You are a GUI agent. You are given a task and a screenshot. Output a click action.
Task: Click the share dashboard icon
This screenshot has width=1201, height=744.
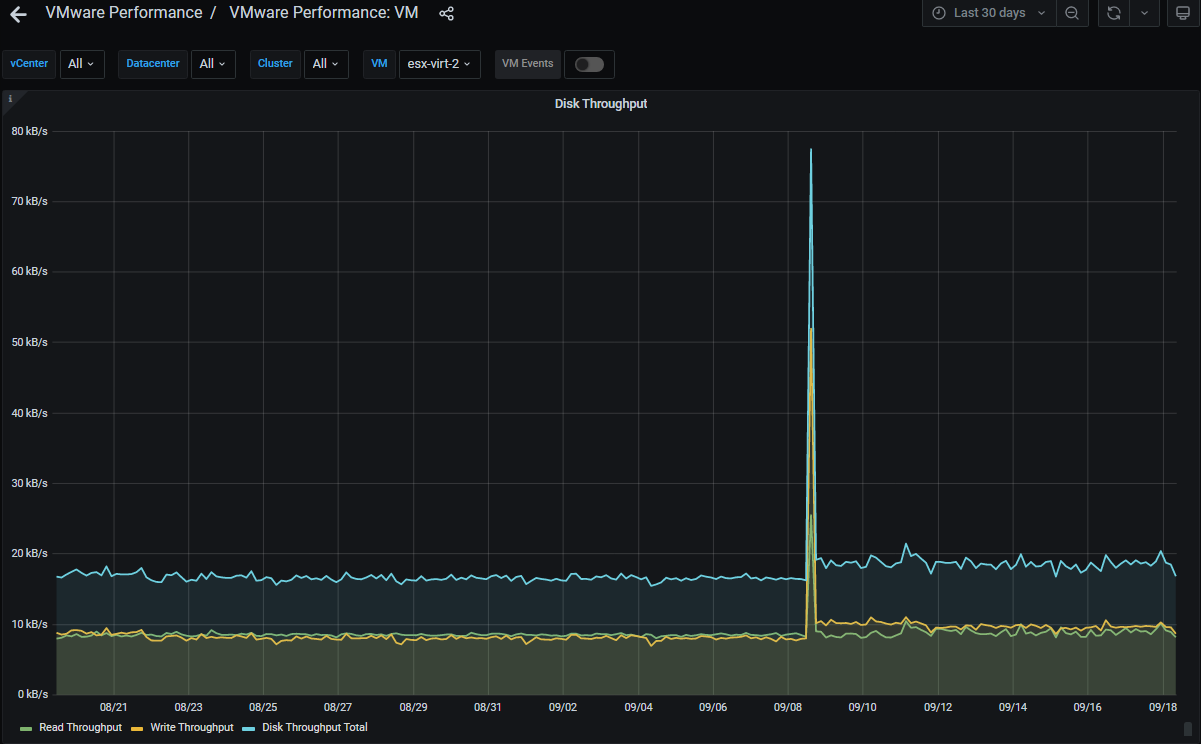click(x=446, y=13)
